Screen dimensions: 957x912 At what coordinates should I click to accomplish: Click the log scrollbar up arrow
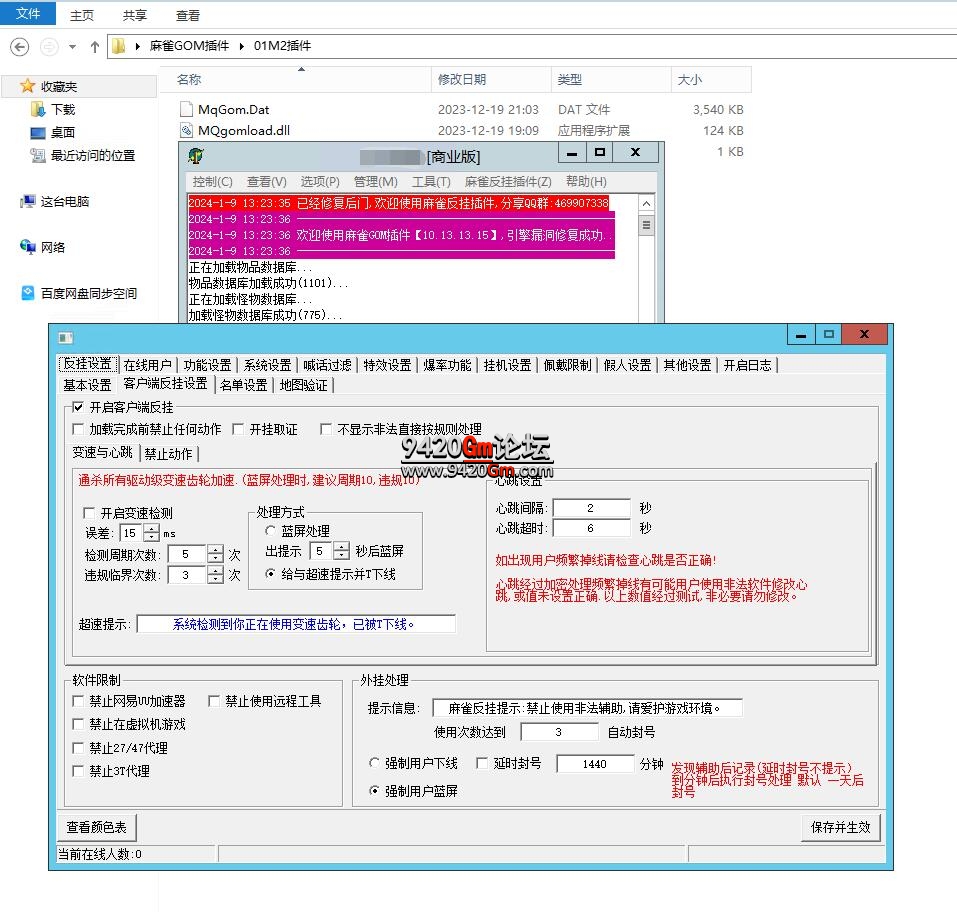[646, 203]
